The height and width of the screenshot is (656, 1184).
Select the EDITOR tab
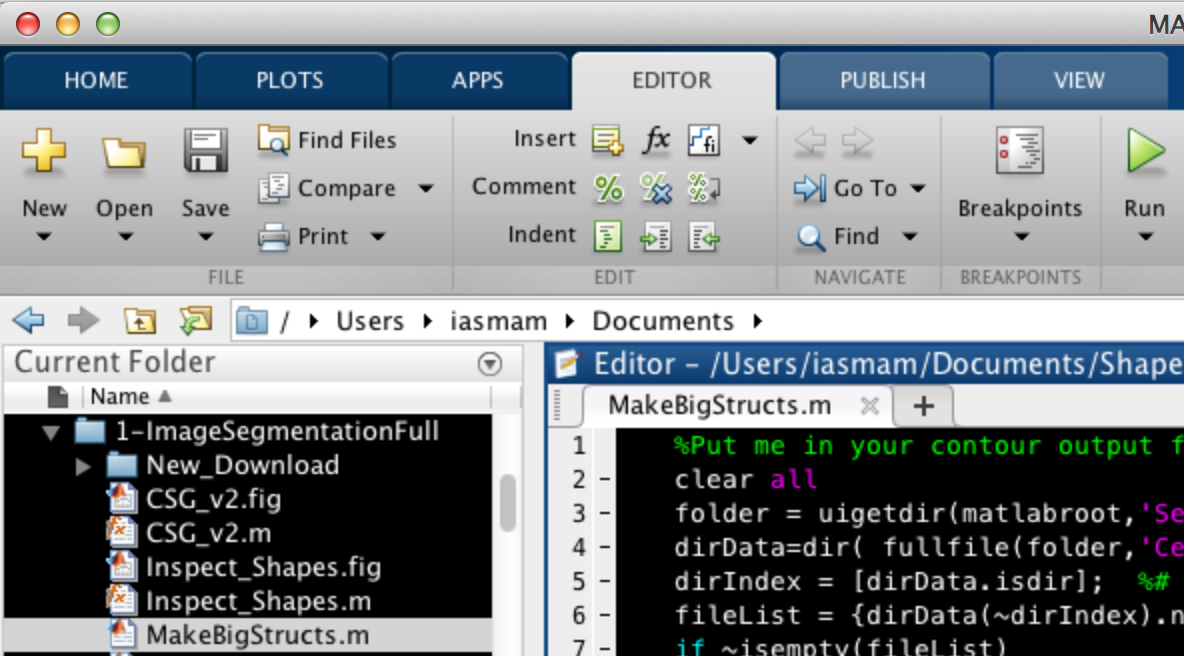[x=672, y=81]
